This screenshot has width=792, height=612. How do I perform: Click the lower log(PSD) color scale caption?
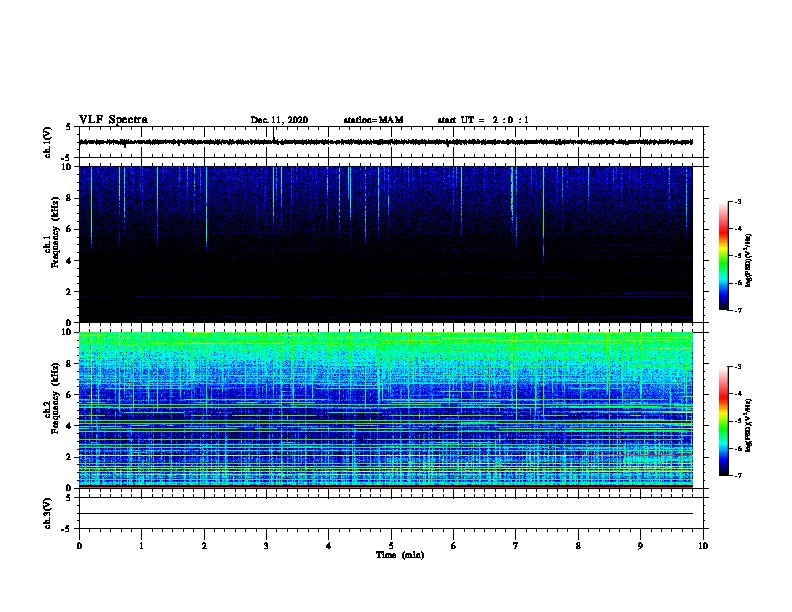tap(749, 425)
